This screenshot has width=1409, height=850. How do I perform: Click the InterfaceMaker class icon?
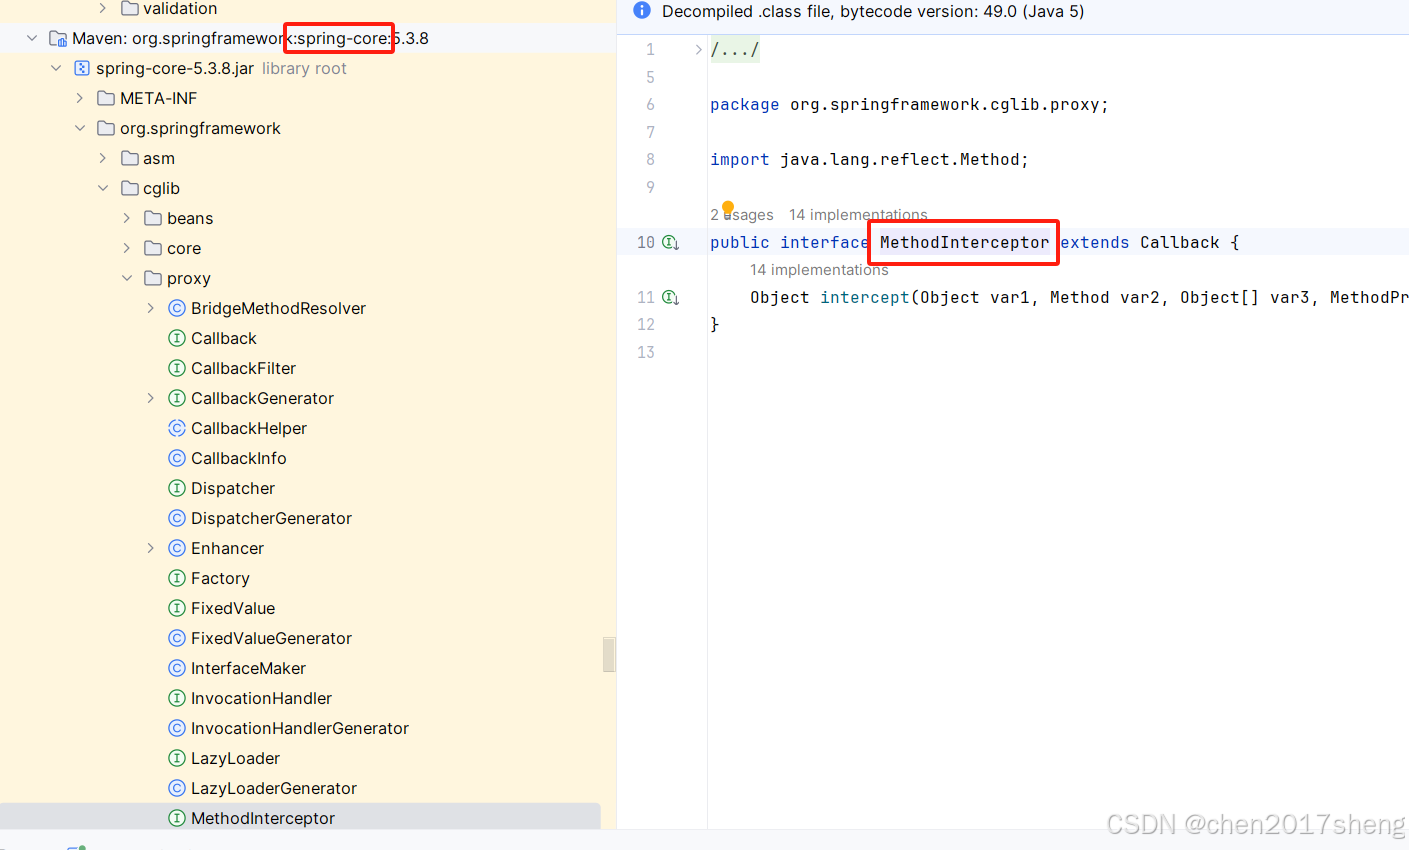pos(177,668)
